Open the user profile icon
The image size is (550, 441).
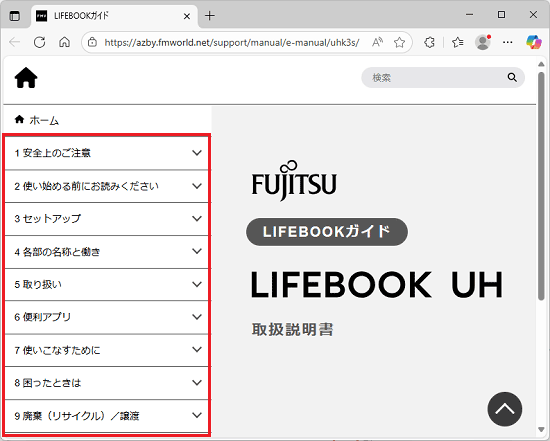click(x=483, y=42)
